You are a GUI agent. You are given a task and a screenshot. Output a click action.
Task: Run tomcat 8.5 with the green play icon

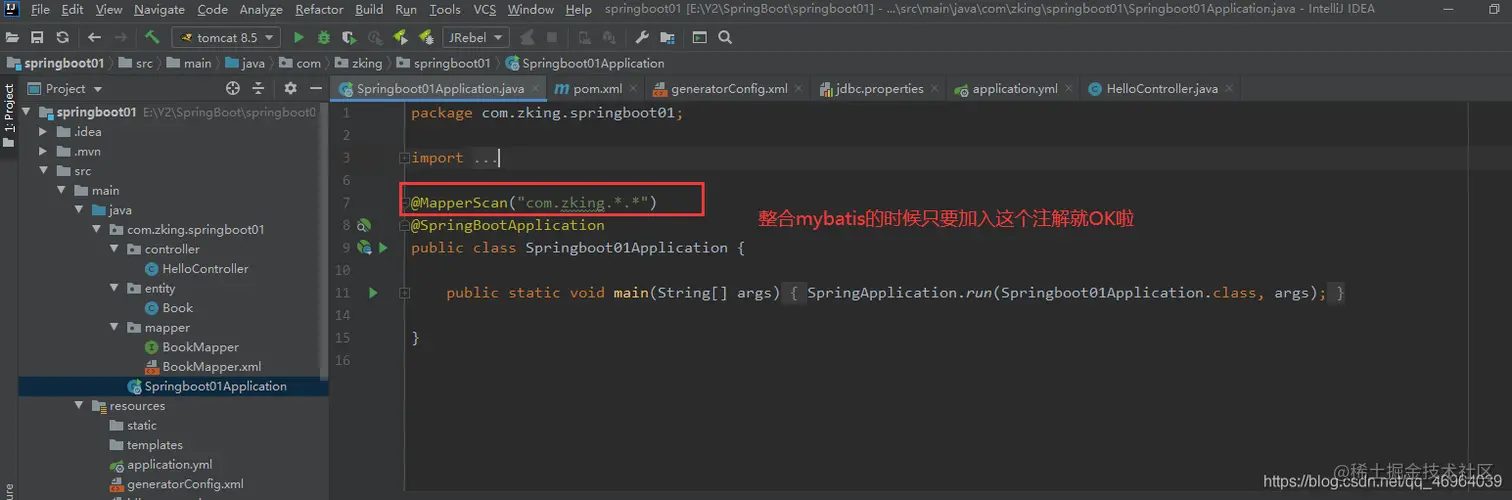pos(298,37)
